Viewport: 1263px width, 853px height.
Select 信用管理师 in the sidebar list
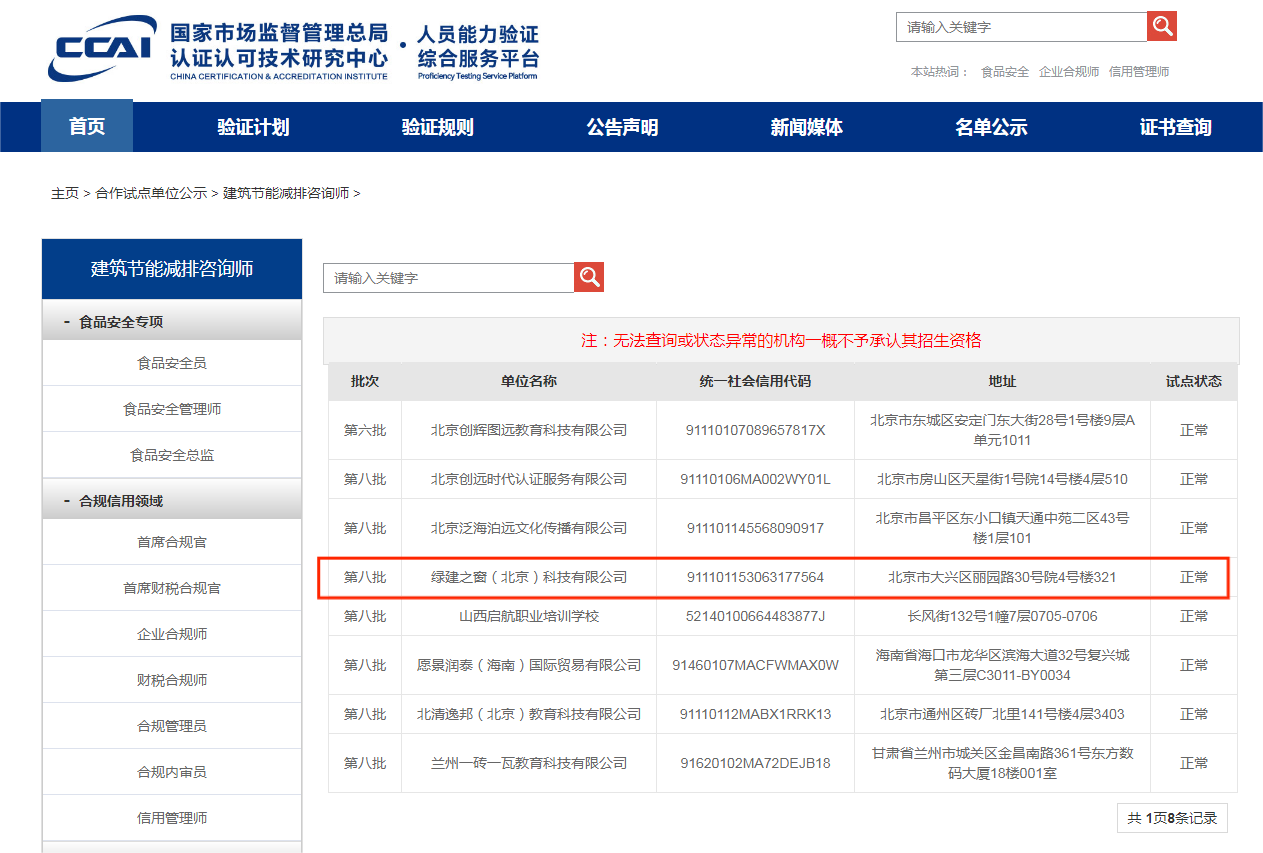point(172,818)
